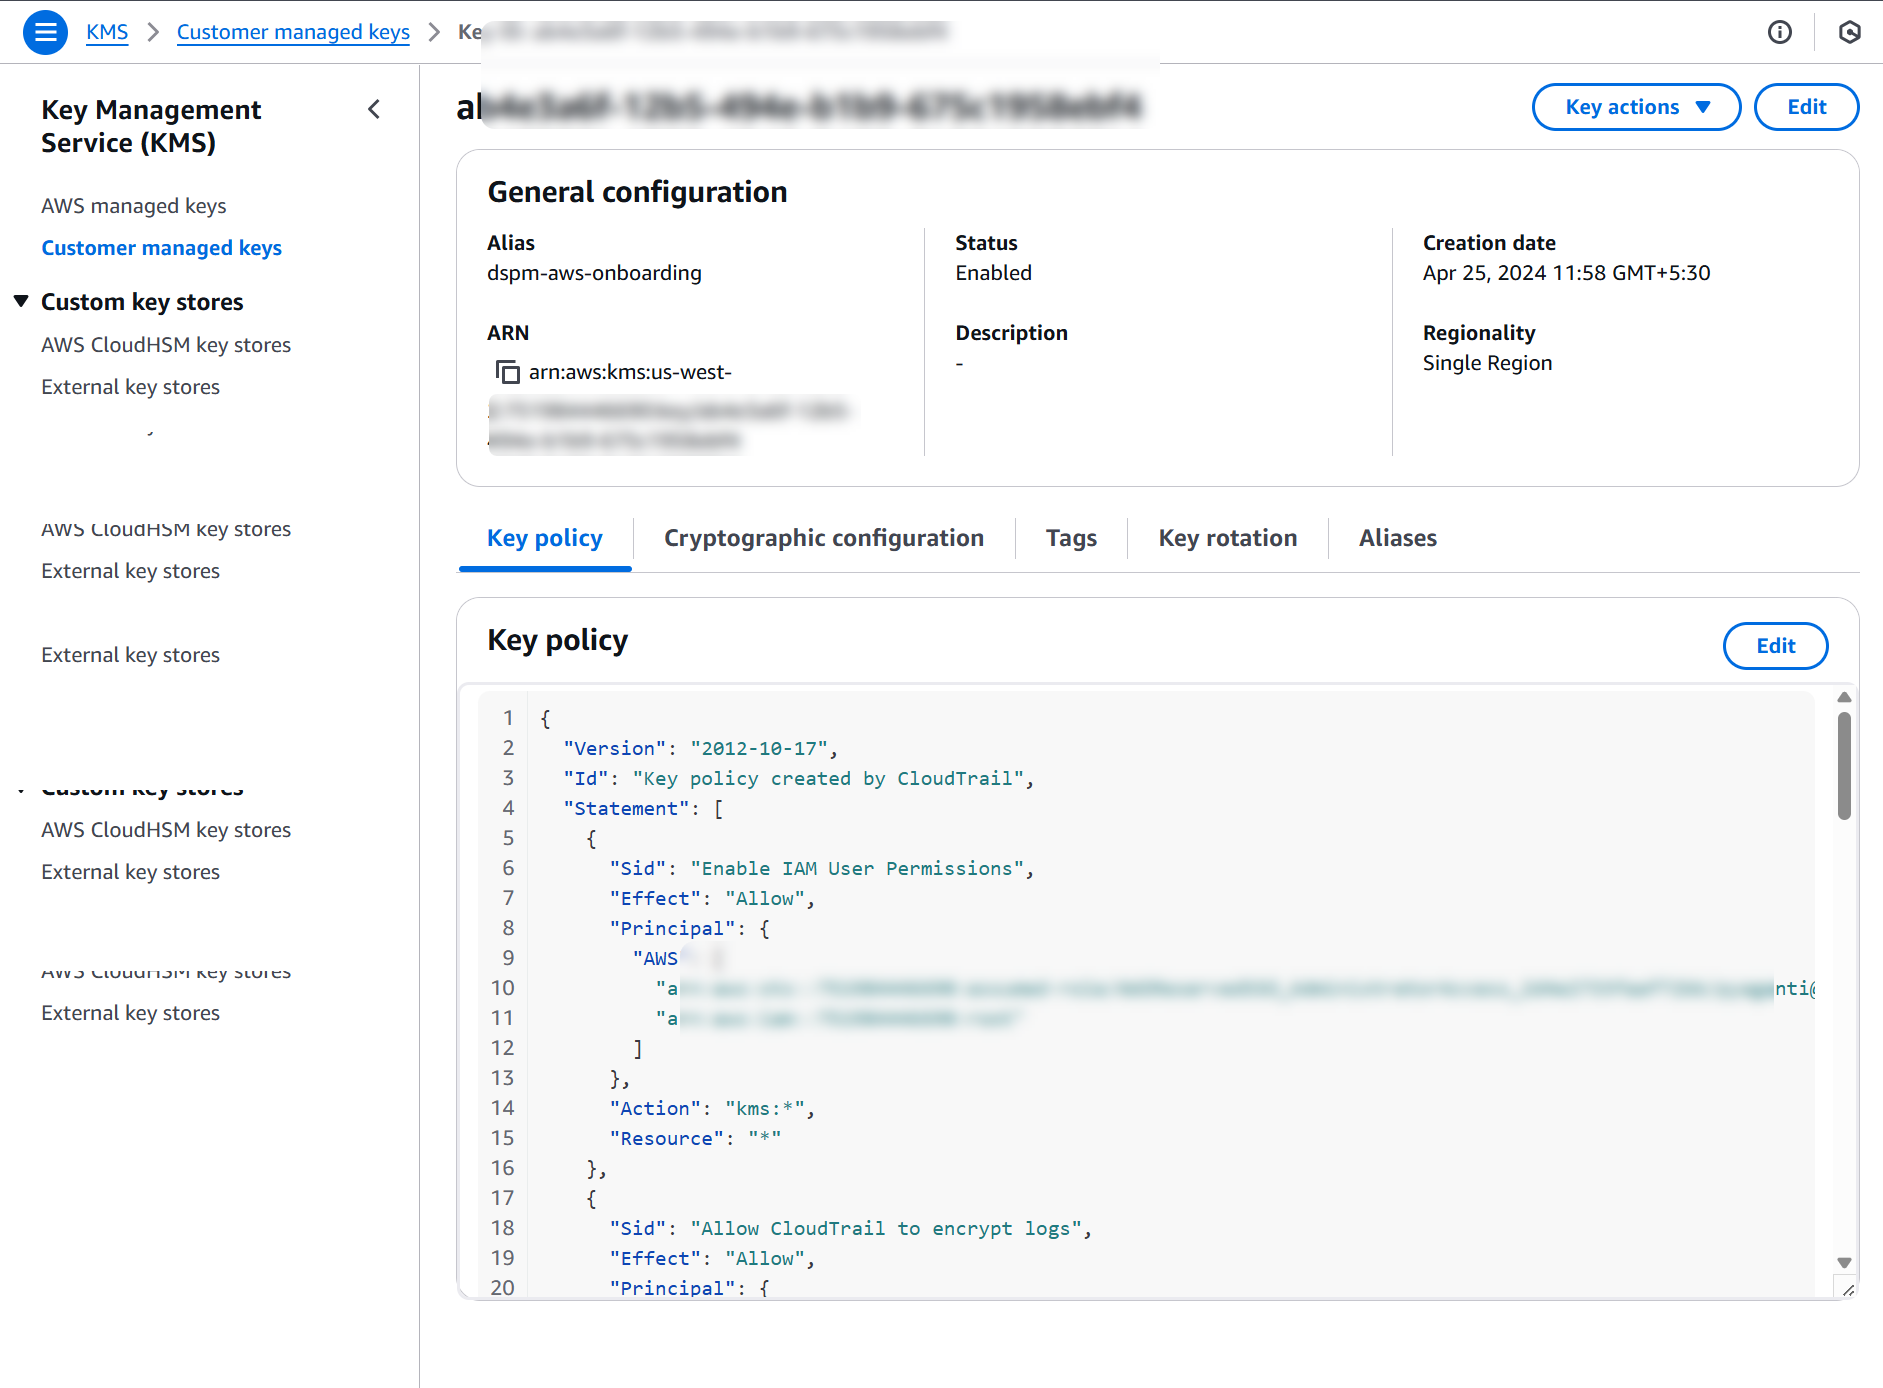Screen dimensions: 1883x1388
Task: Click the "Resource": "*" line in policy
Action: [x=695, y=1138]
